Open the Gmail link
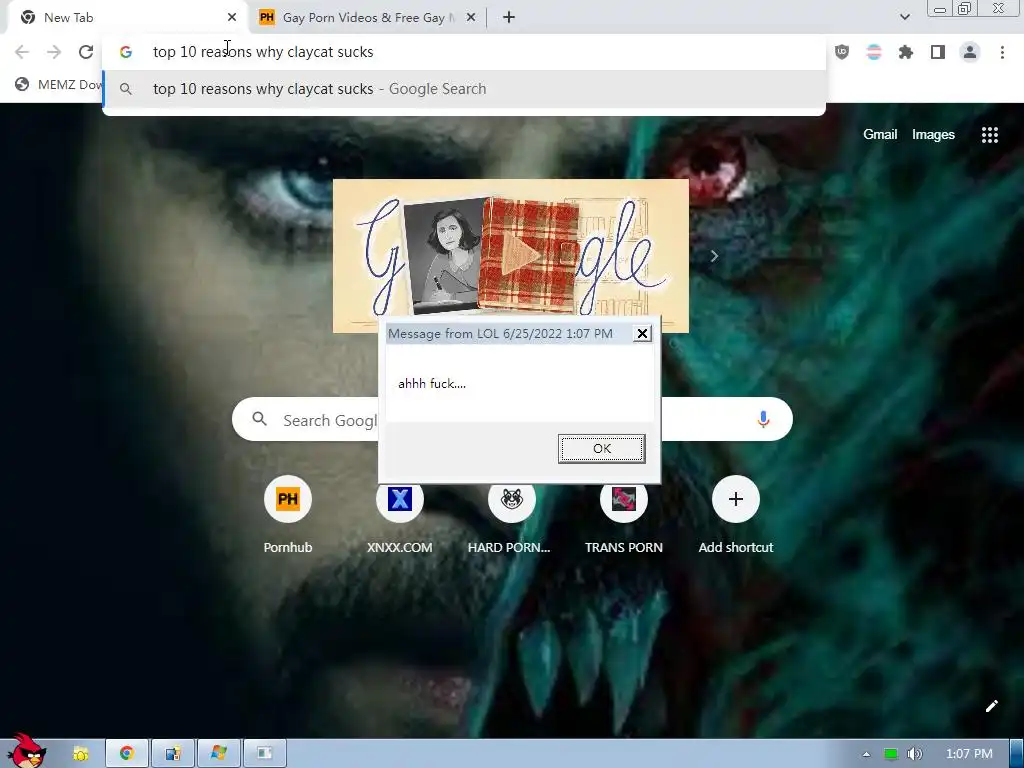This screenshot has width=1024, height=768. tap(880, 135)
